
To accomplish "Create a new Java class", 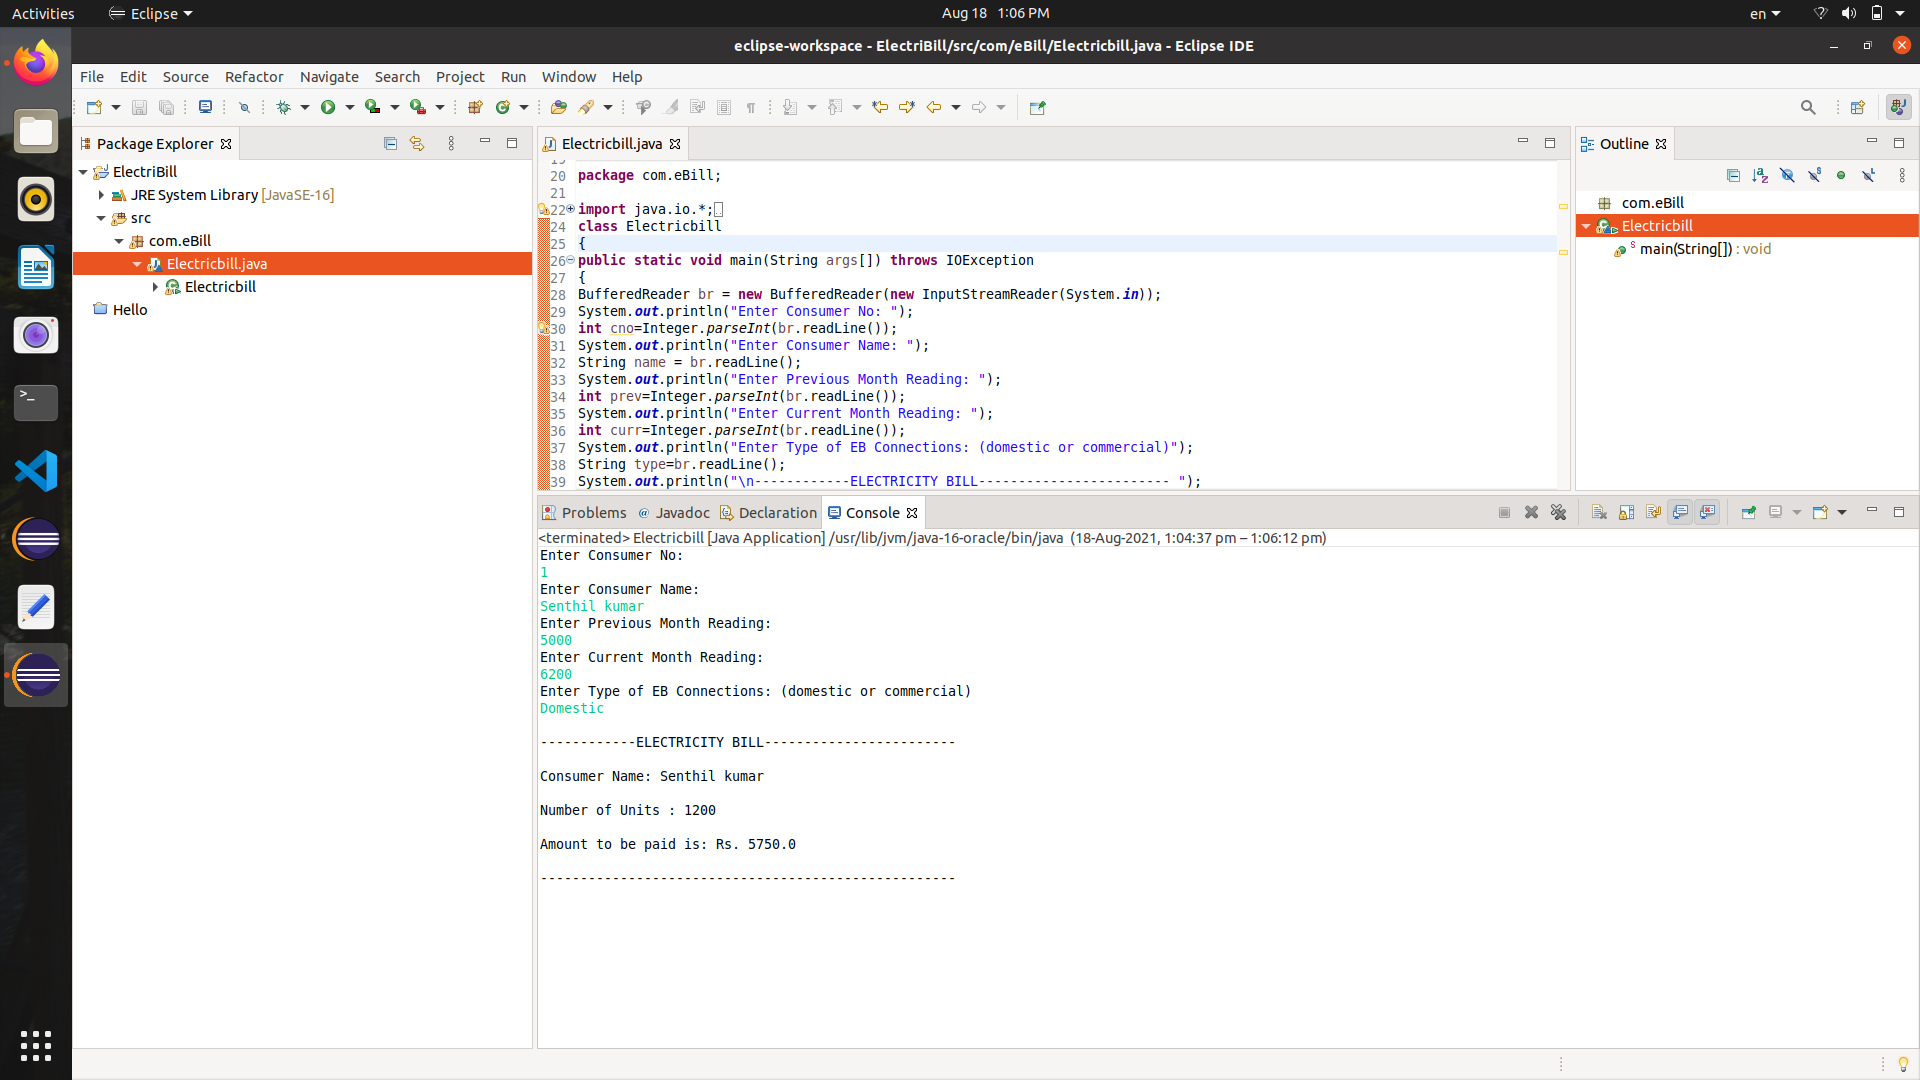I will [x=505, y=107].
